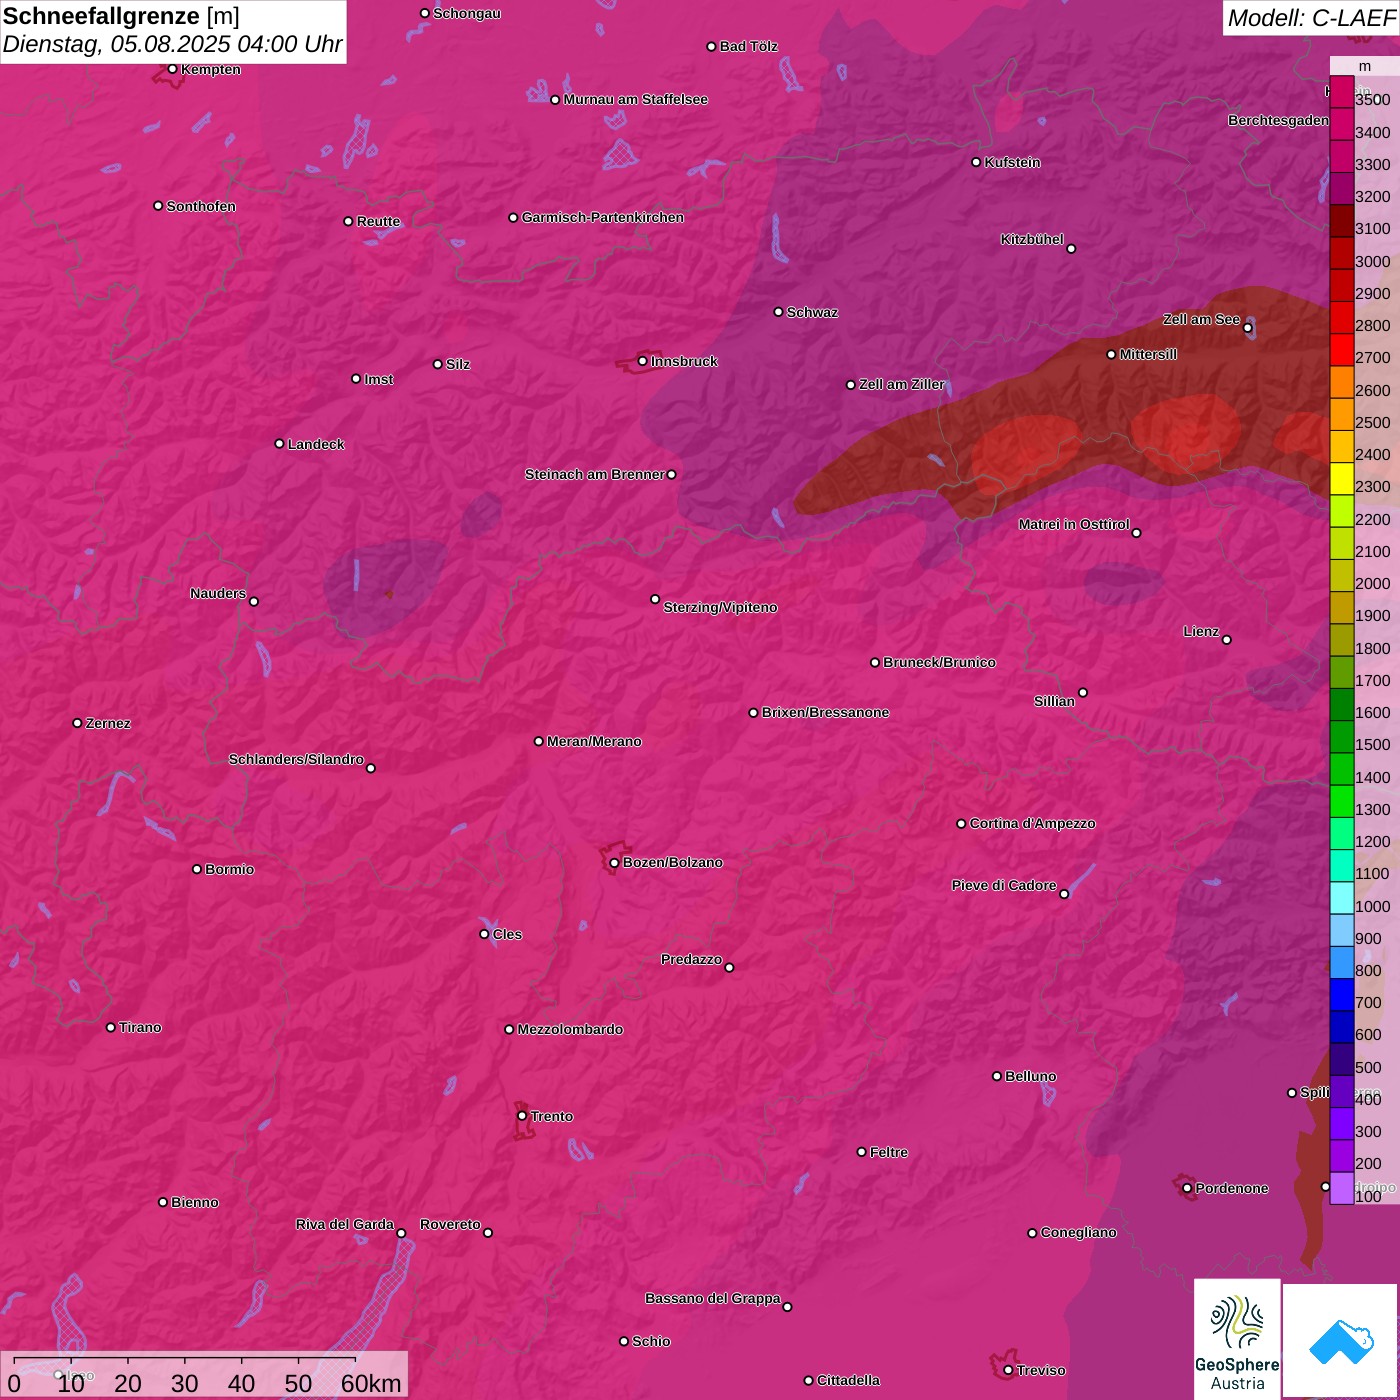Click the Treviso city marker
The width and height of the screenshot is (1400, 1400).
[1008, 1370]
